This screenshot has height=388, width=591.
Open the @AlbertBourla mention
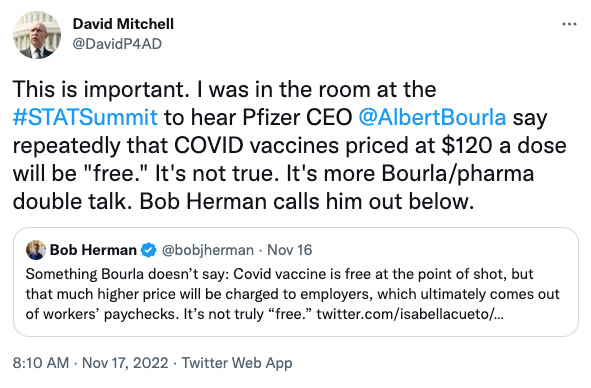pos(432,117)
